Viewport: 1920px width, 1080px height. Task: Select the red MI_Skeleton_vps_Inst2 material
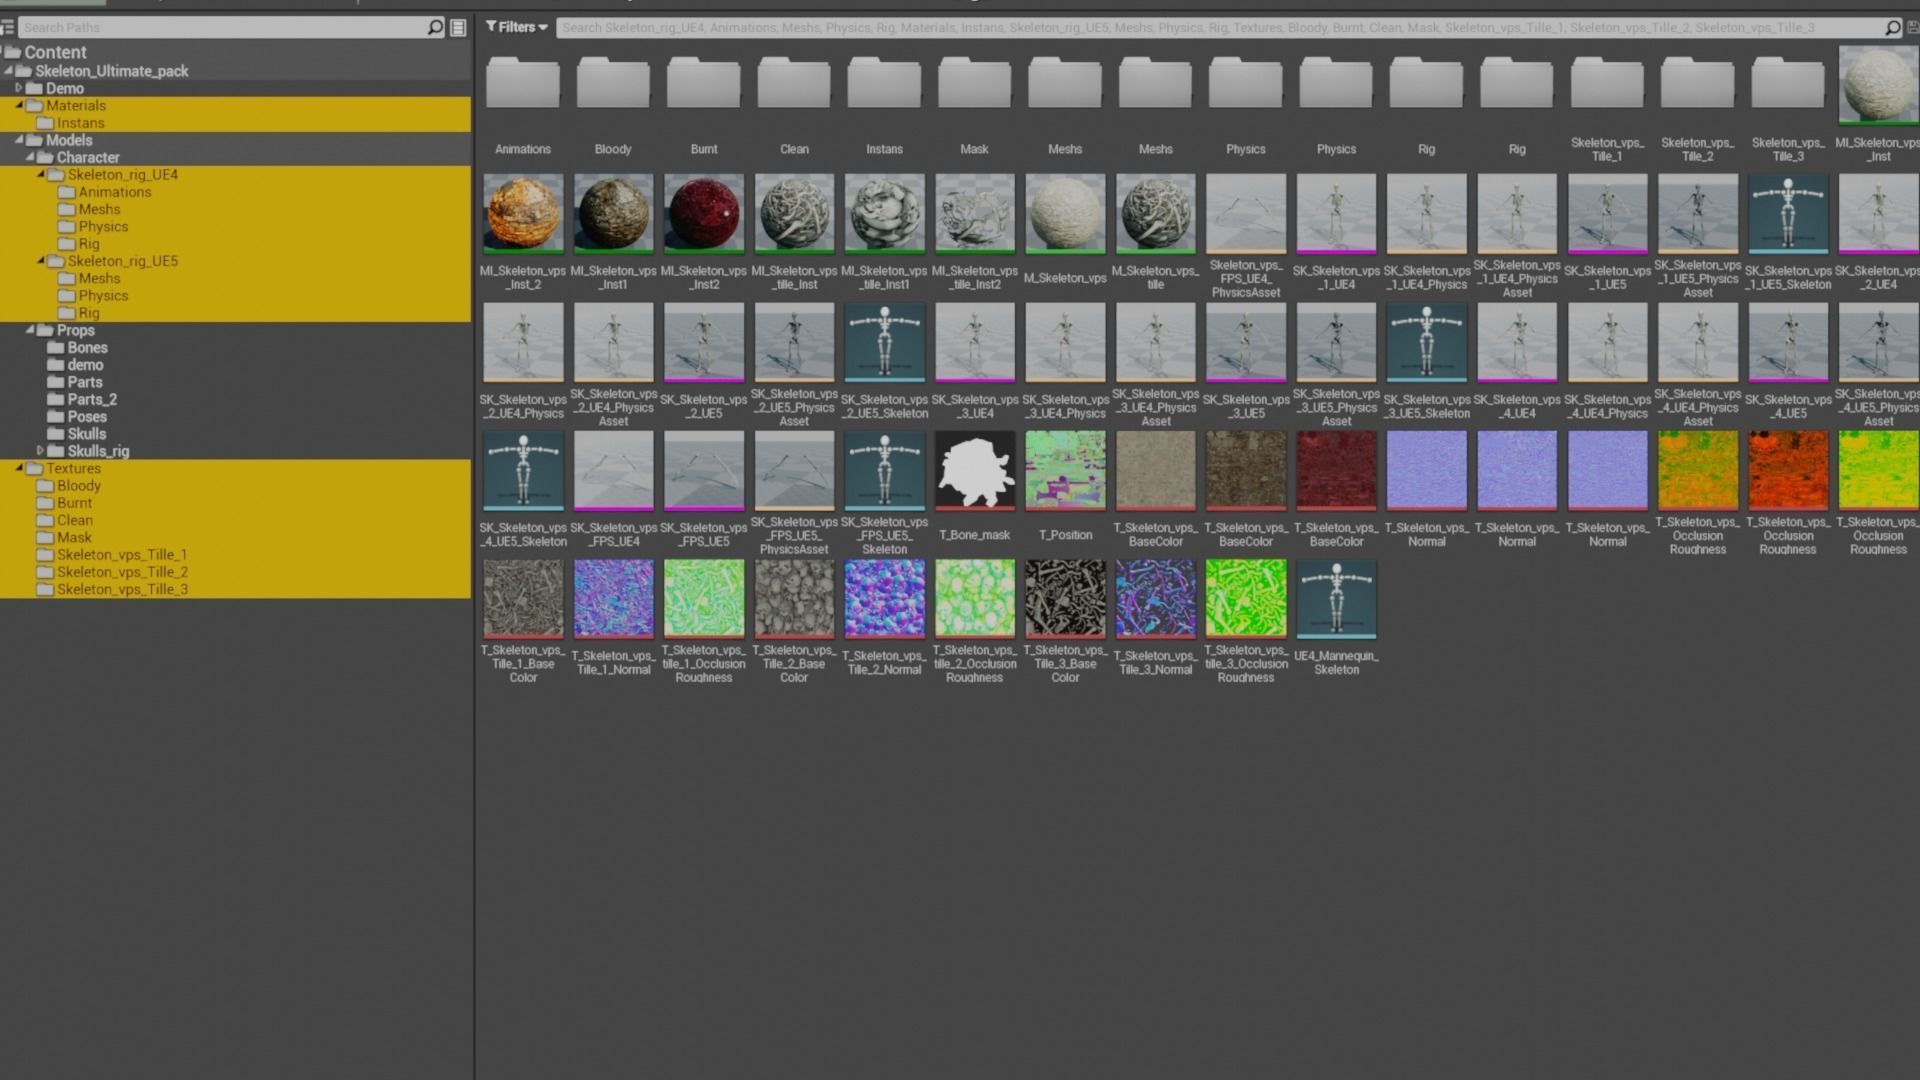pos(704,213)
